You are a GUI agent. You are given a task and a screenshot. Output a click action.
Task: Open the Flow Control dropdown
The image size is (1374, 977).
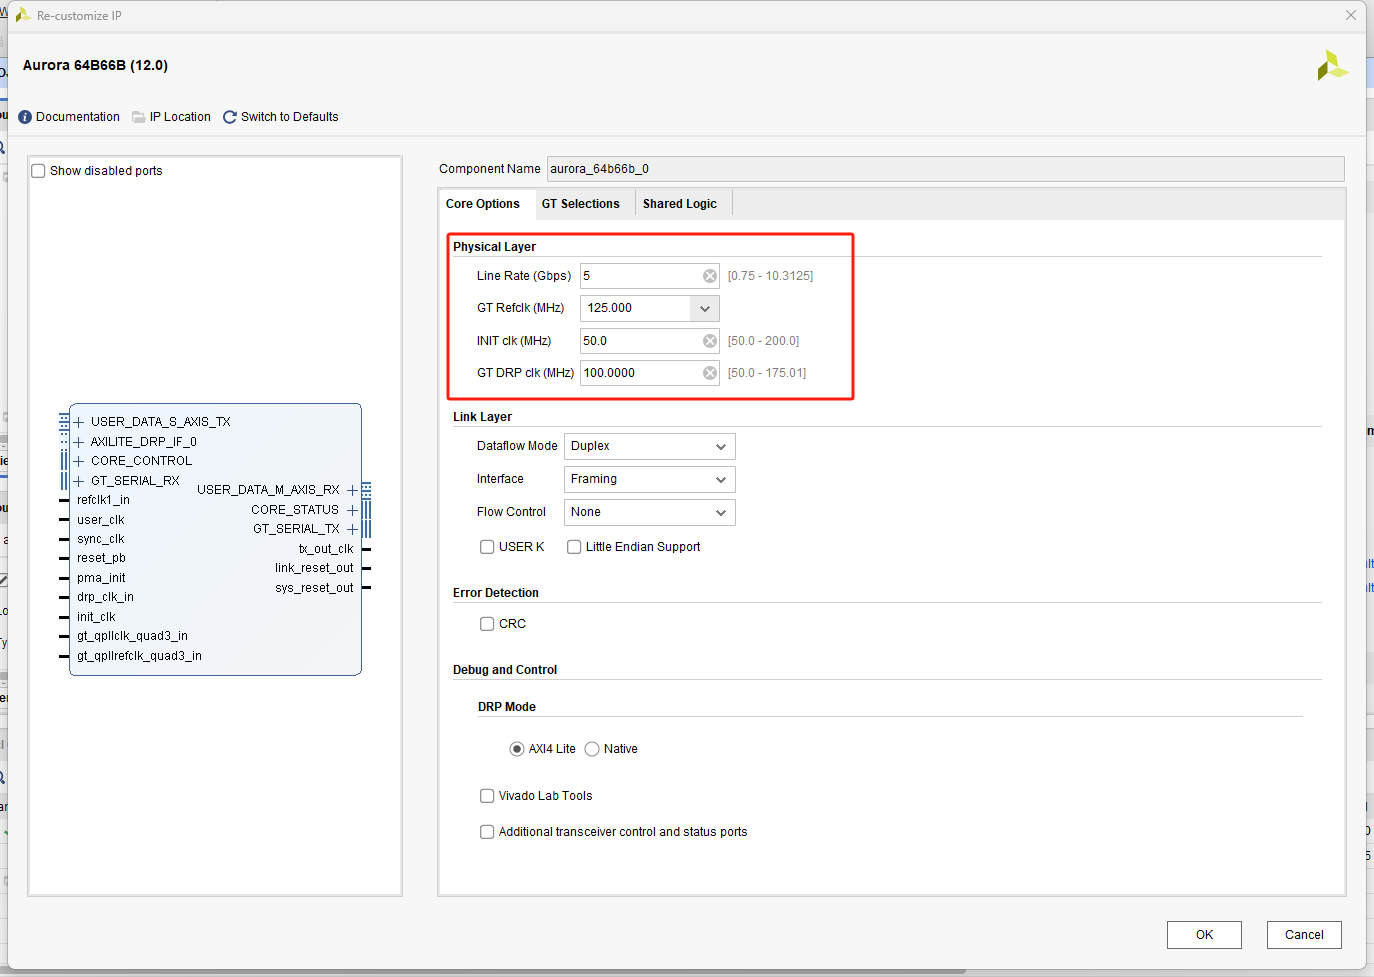click(650, 512)
